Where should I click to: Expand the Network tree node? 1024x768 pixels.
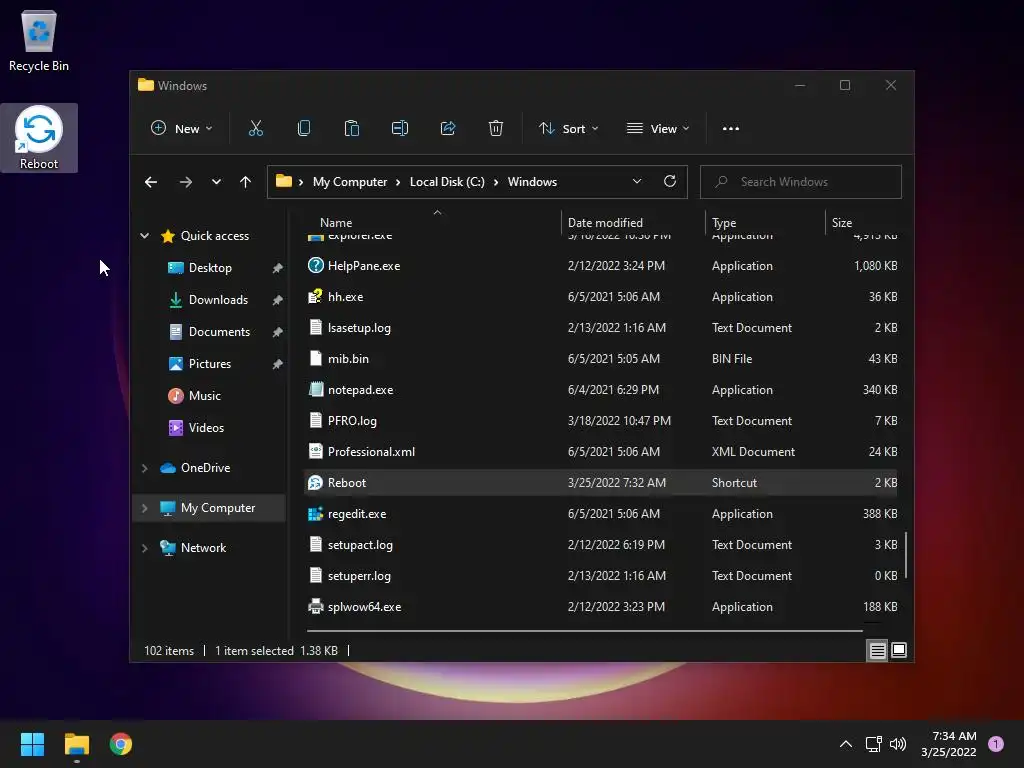click(x=144, y=548)
